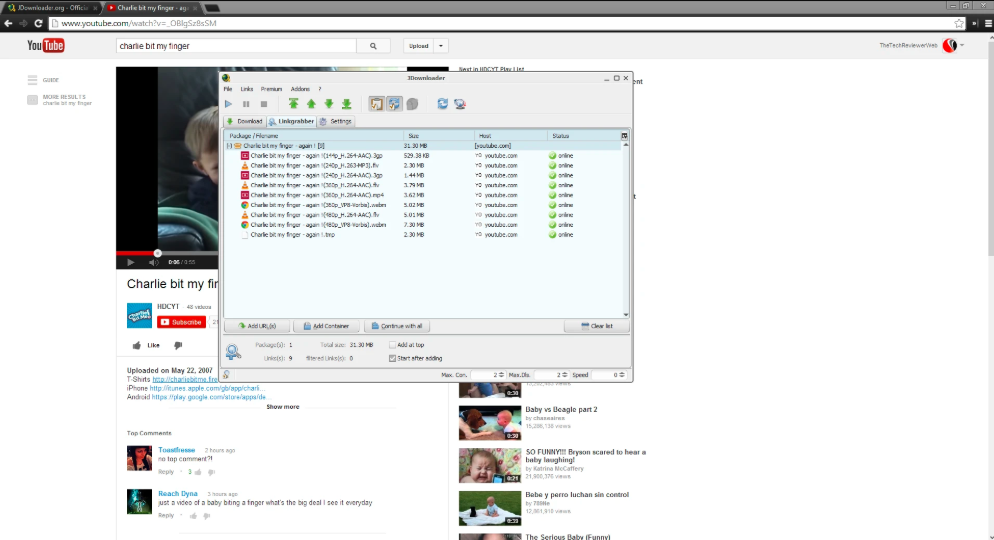
Task: Subscribe to the HDCYT channel
Action: [x=181, y=322]
